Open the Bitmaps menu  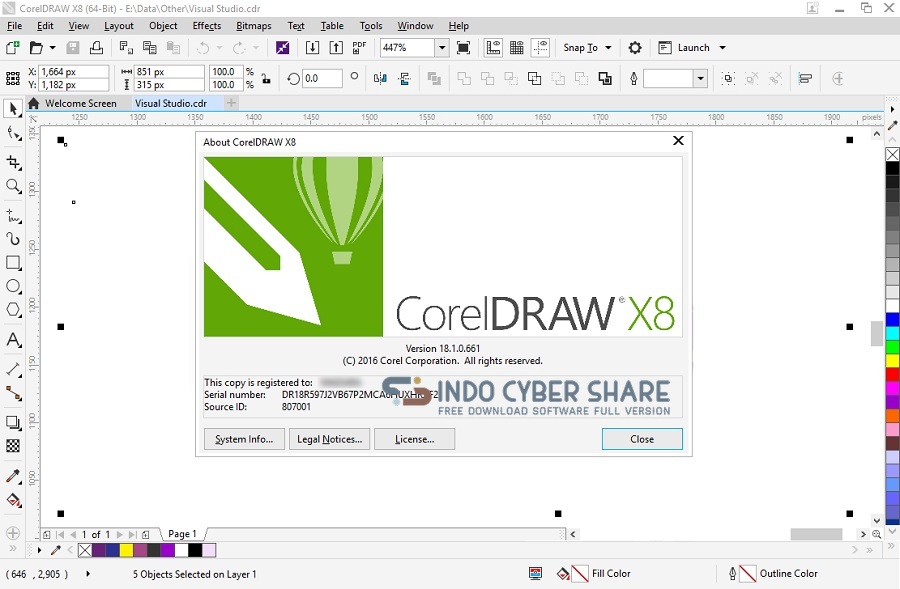point(254,26)
